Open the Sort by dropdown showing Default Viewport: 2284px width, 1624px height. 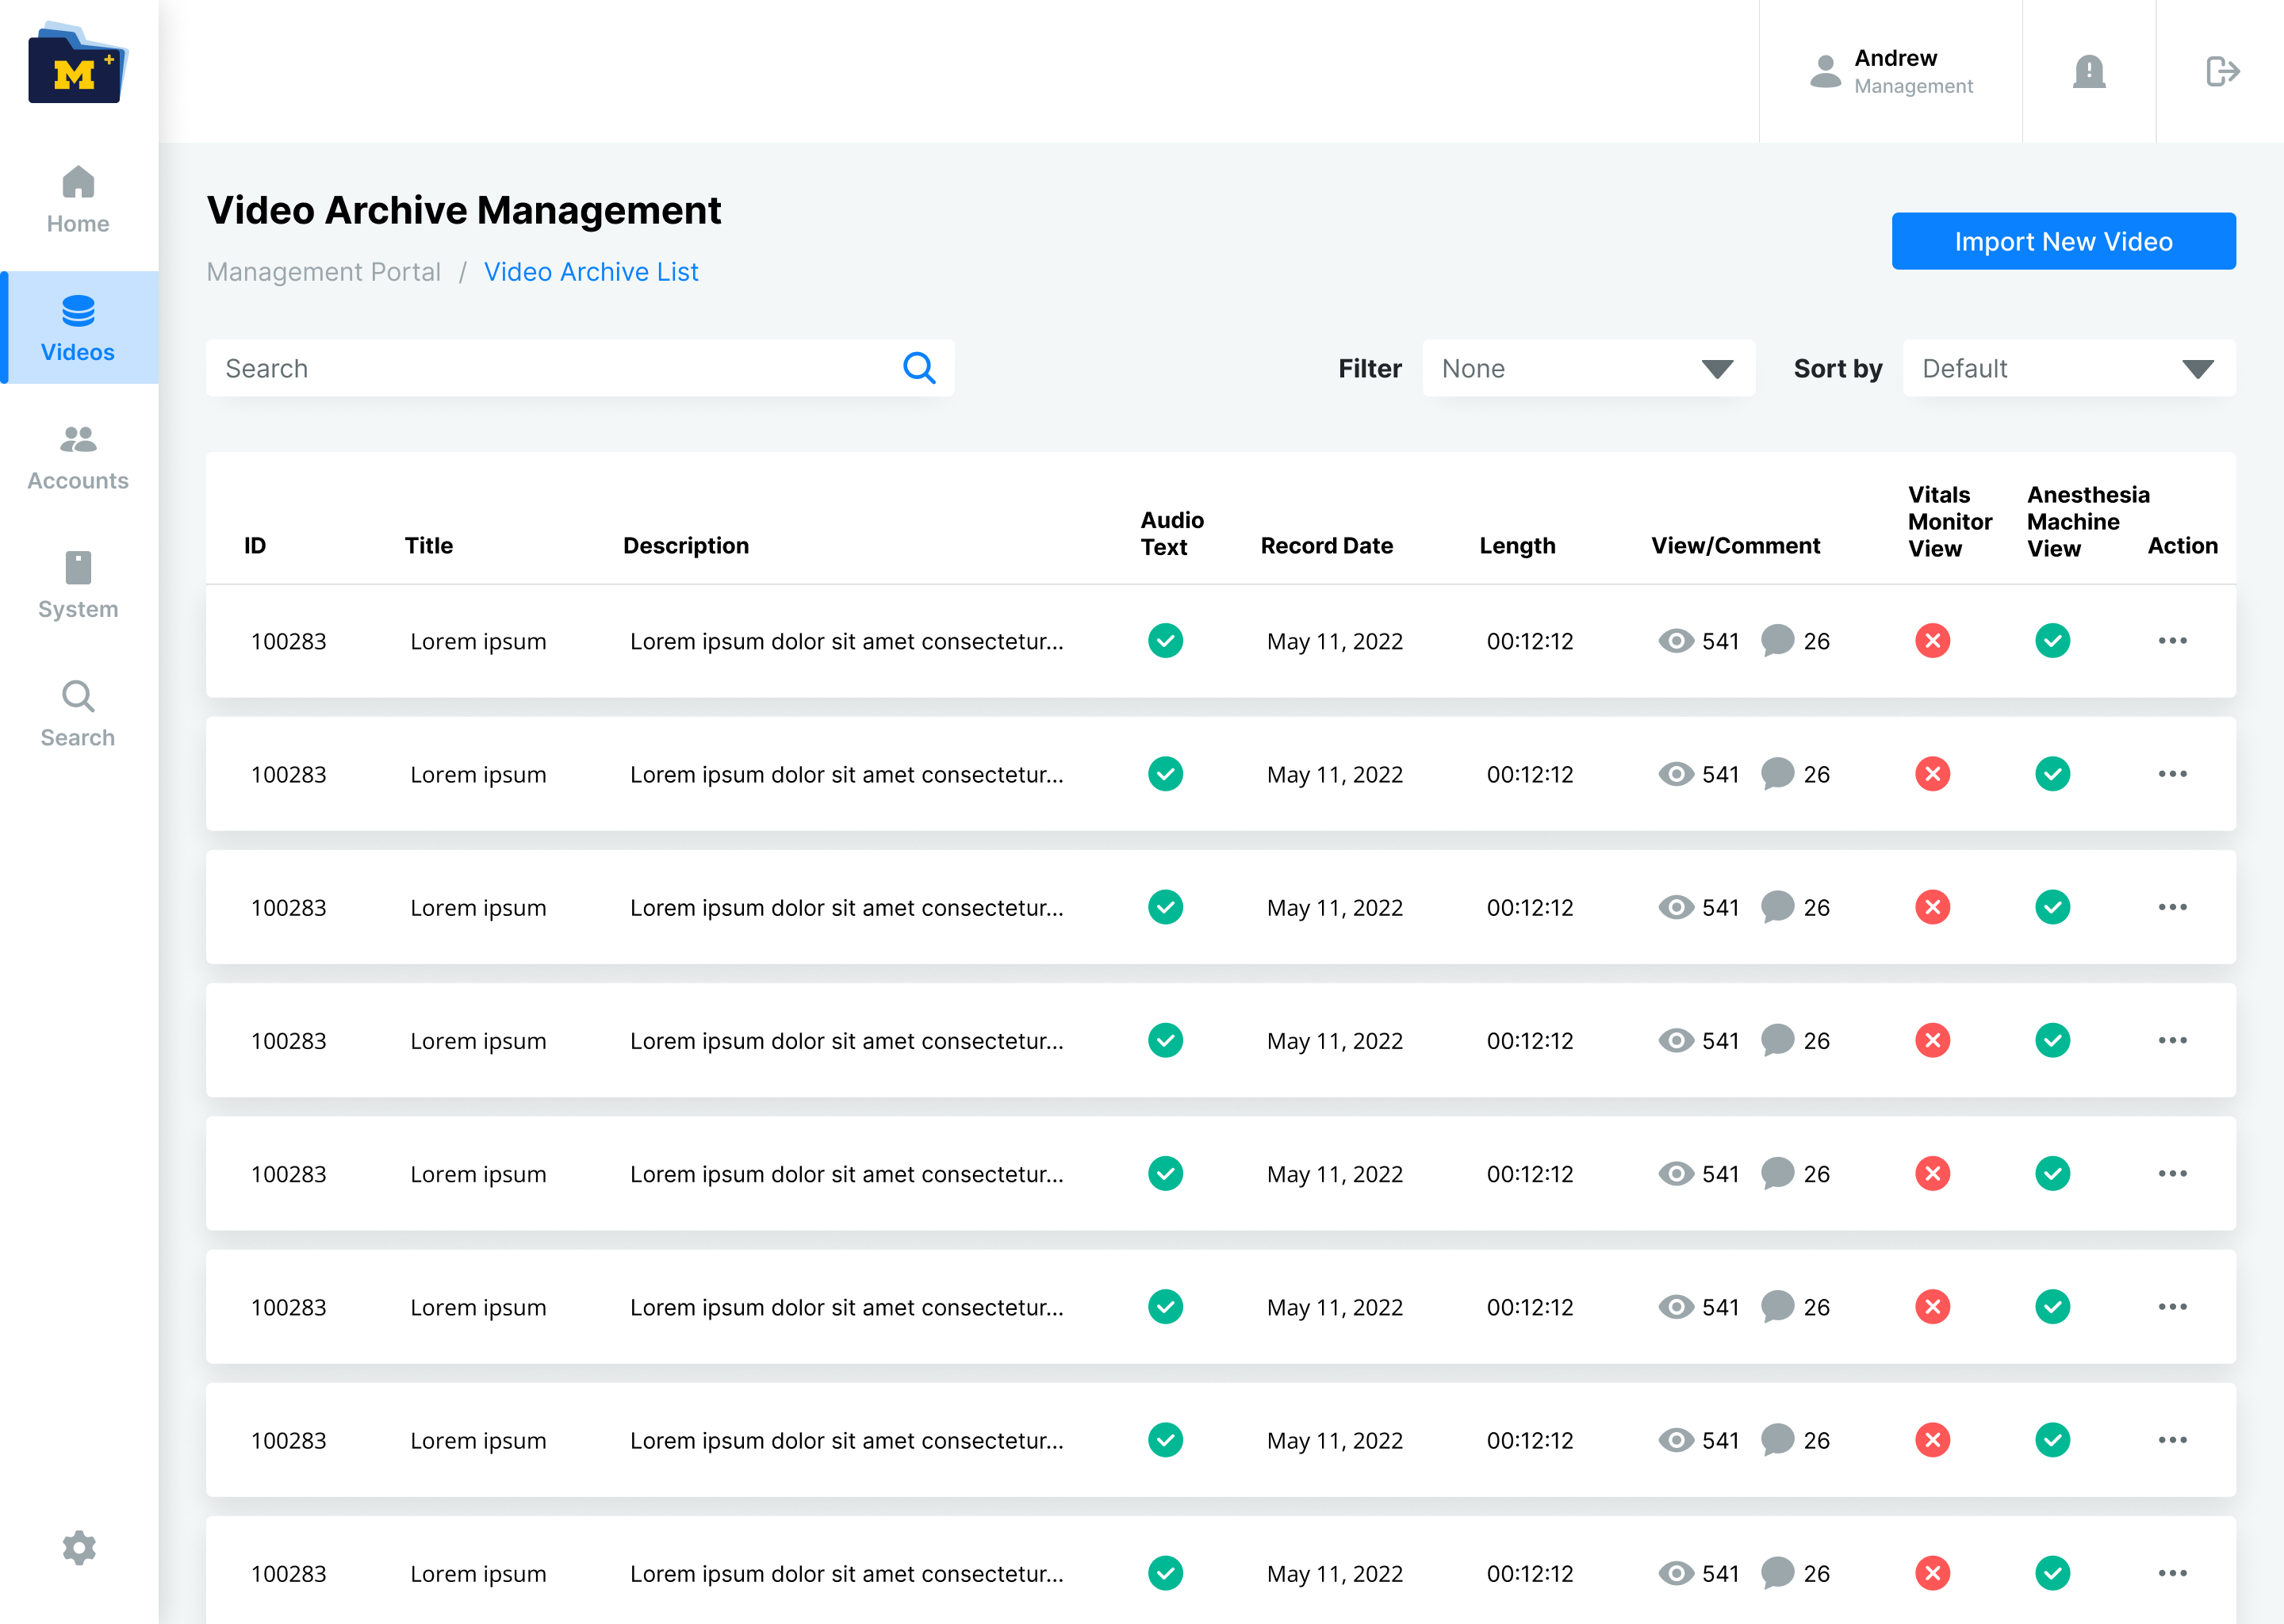2069,368
